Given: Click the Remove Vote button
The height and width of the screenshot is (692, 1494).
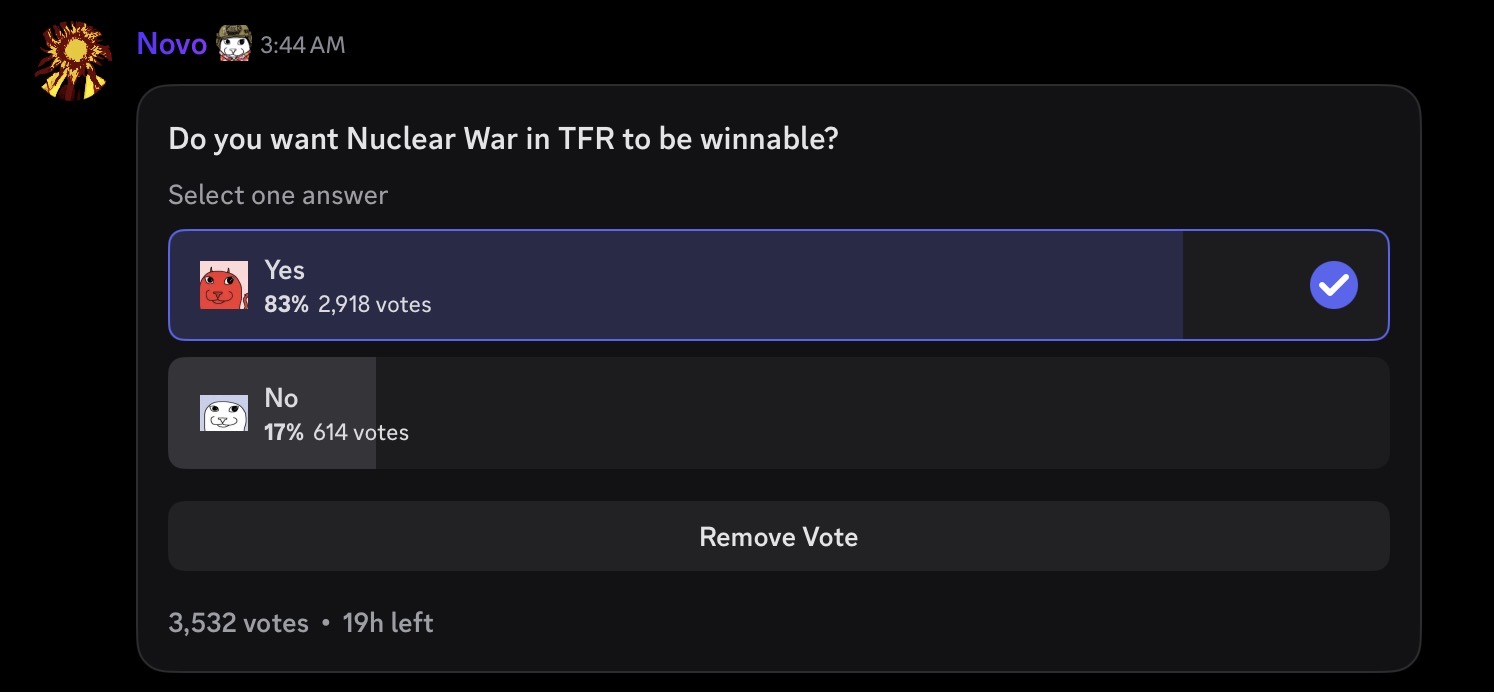Looking at the screenshot, I should pos(779,537).
